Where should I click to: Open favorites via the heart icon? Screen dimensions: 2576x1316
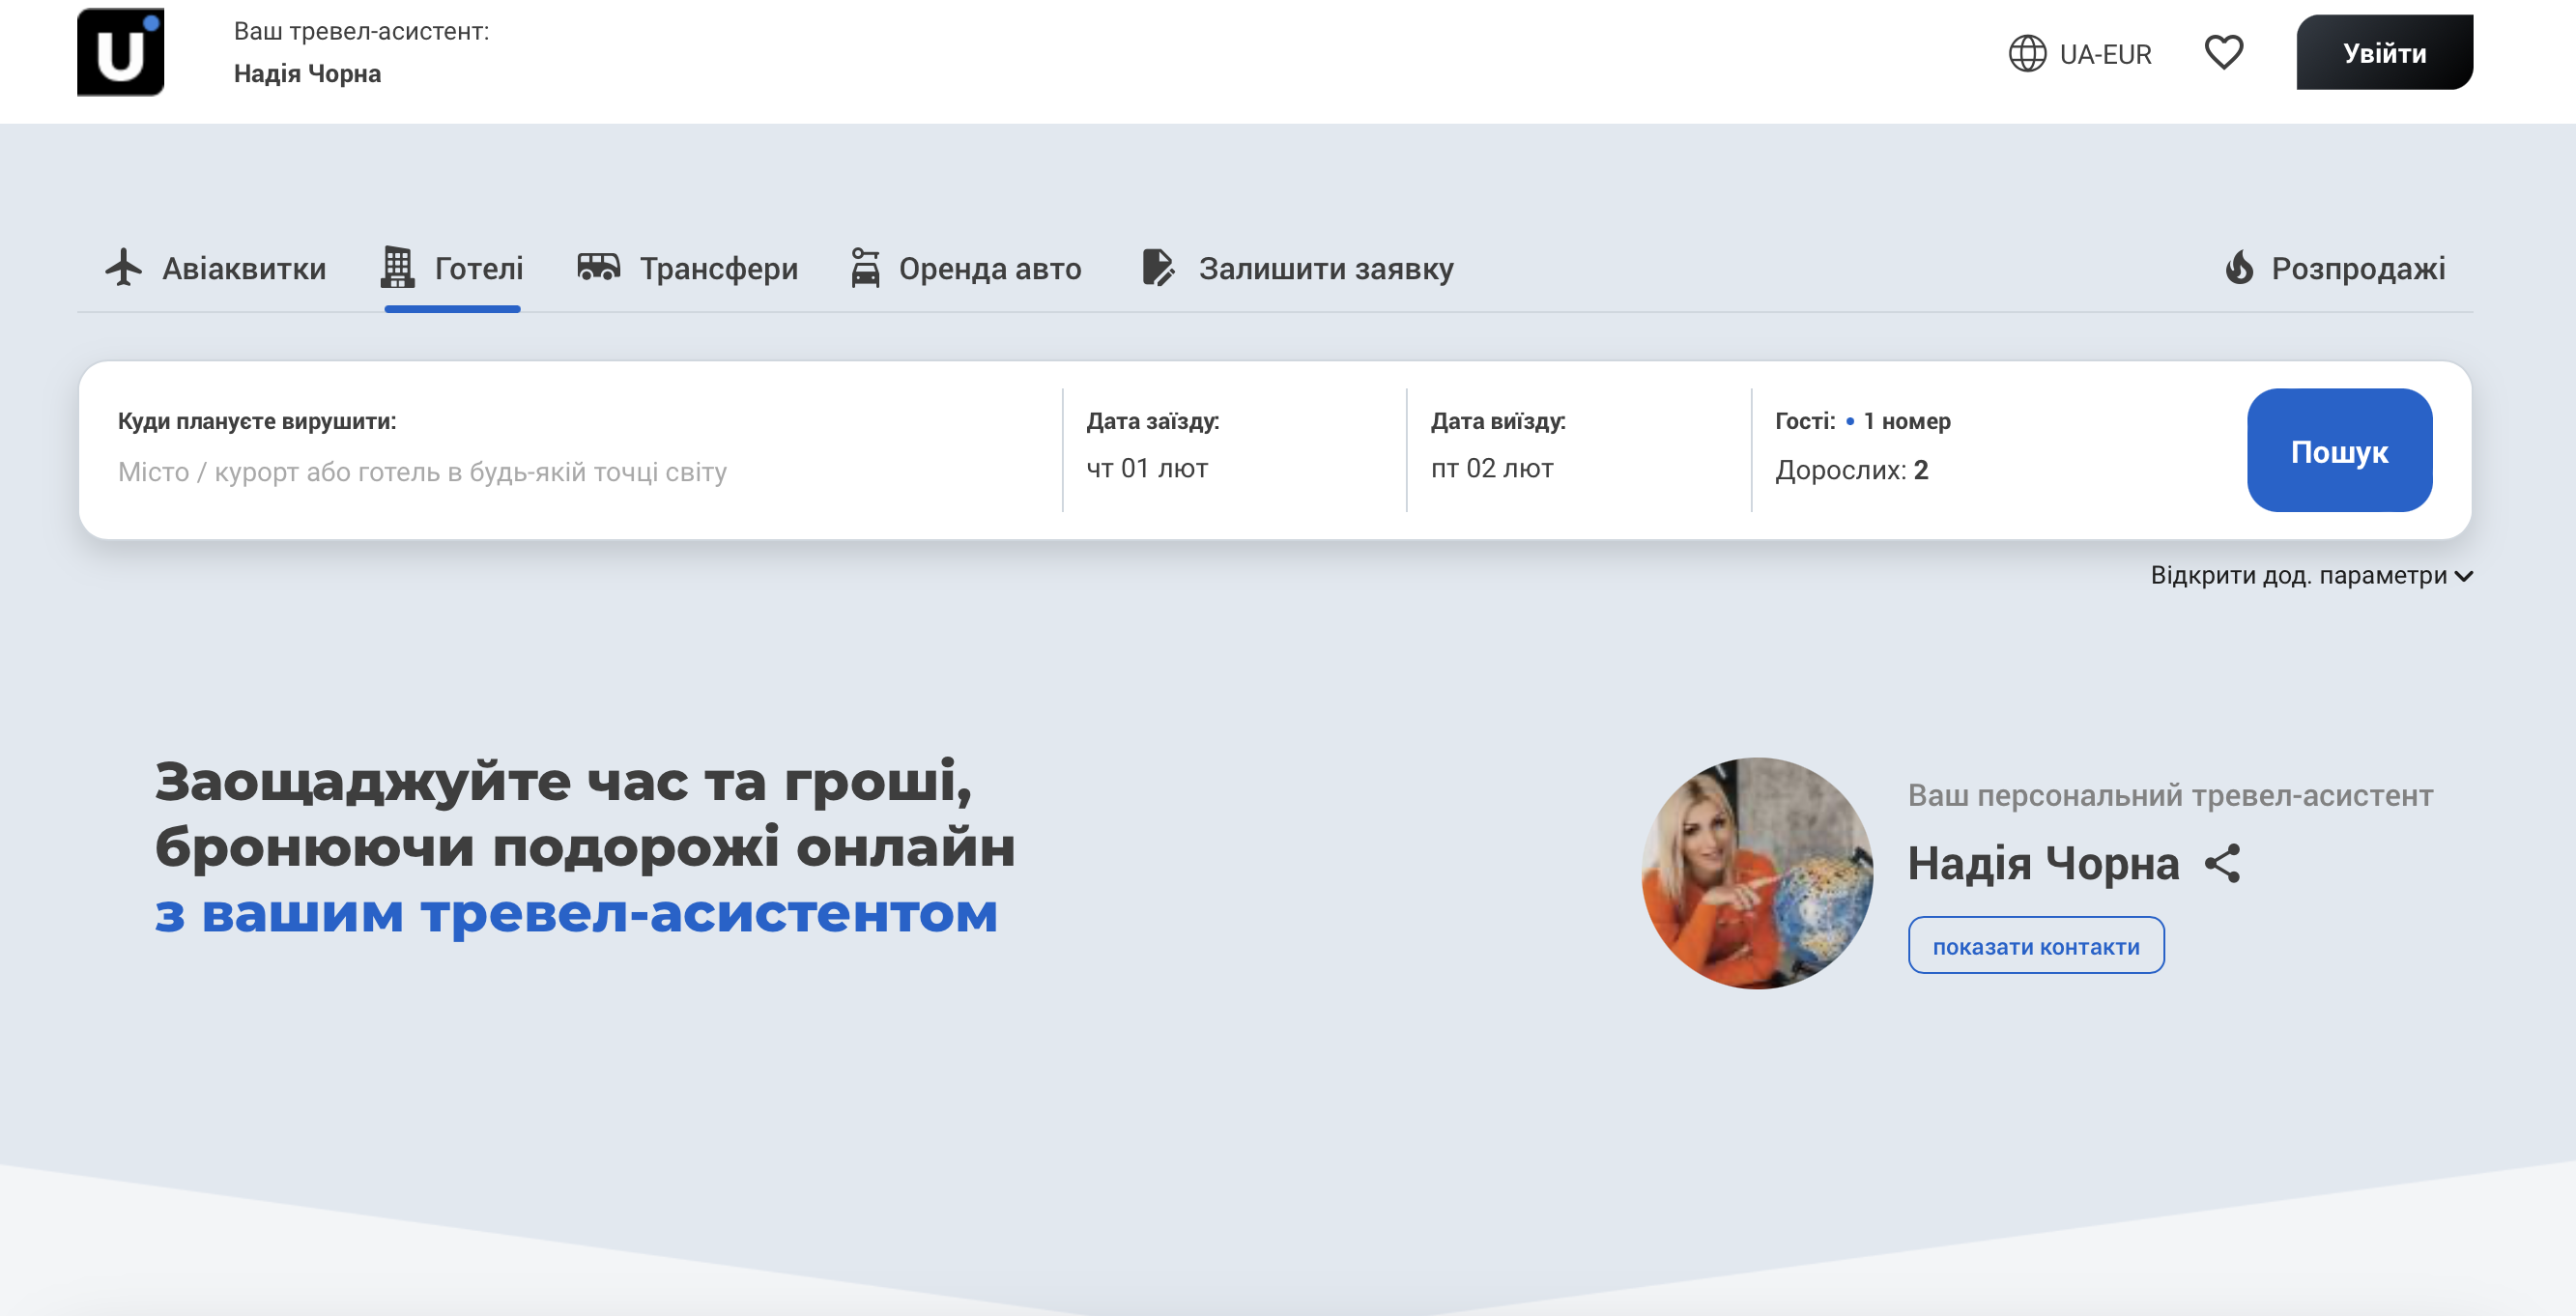[x=2224, y=52]
